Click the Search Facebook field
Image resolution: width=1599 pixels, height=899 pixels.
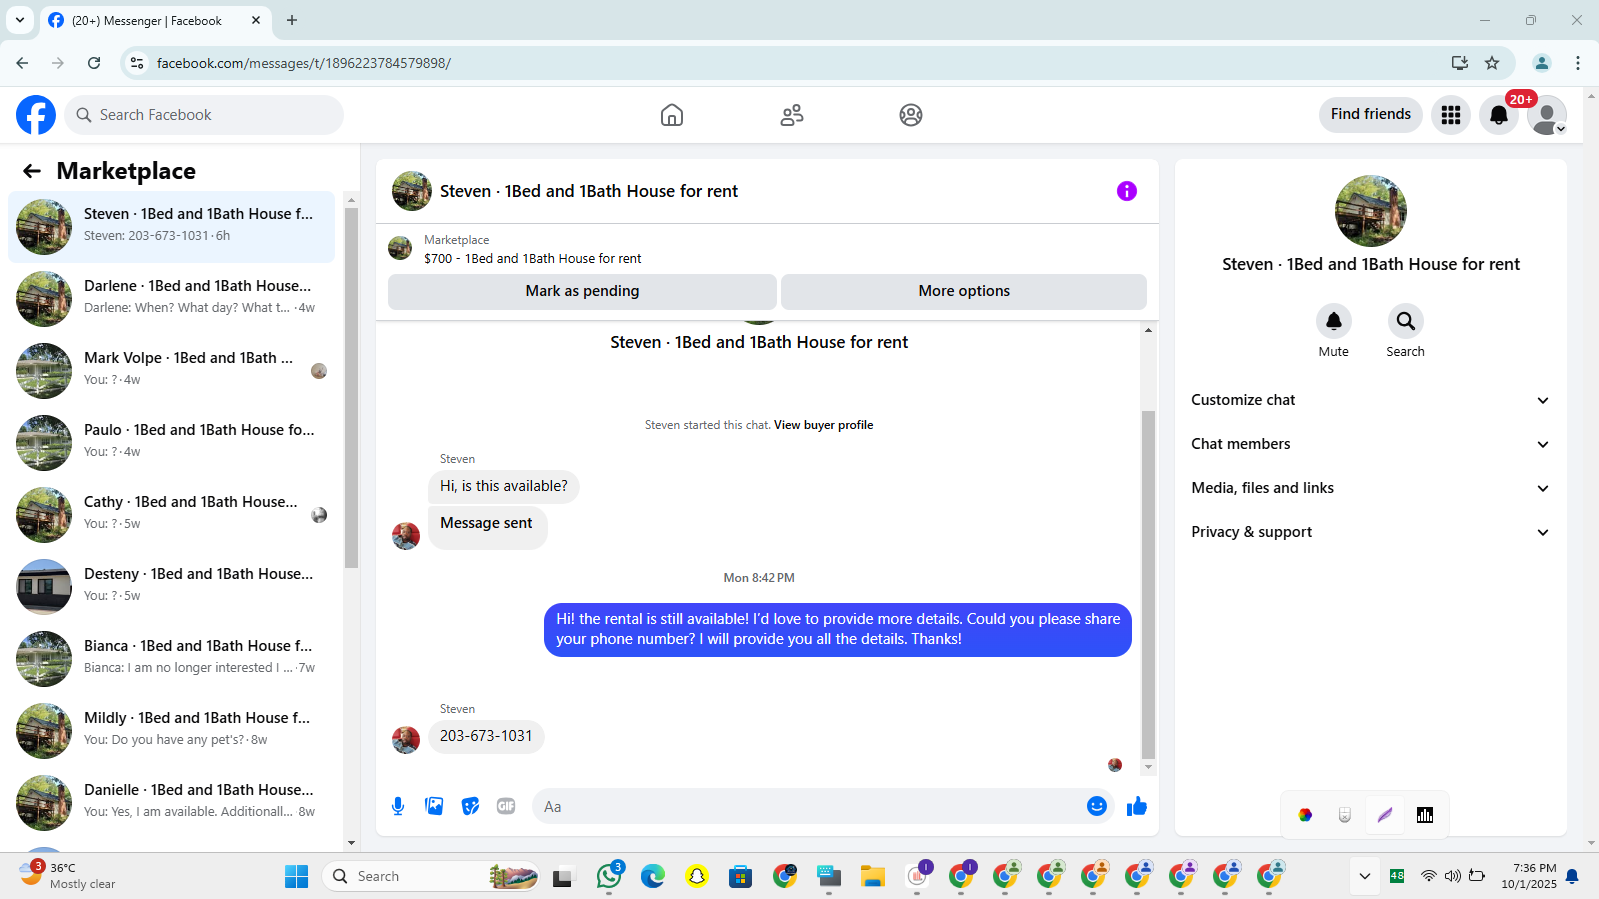pos(204,115)
